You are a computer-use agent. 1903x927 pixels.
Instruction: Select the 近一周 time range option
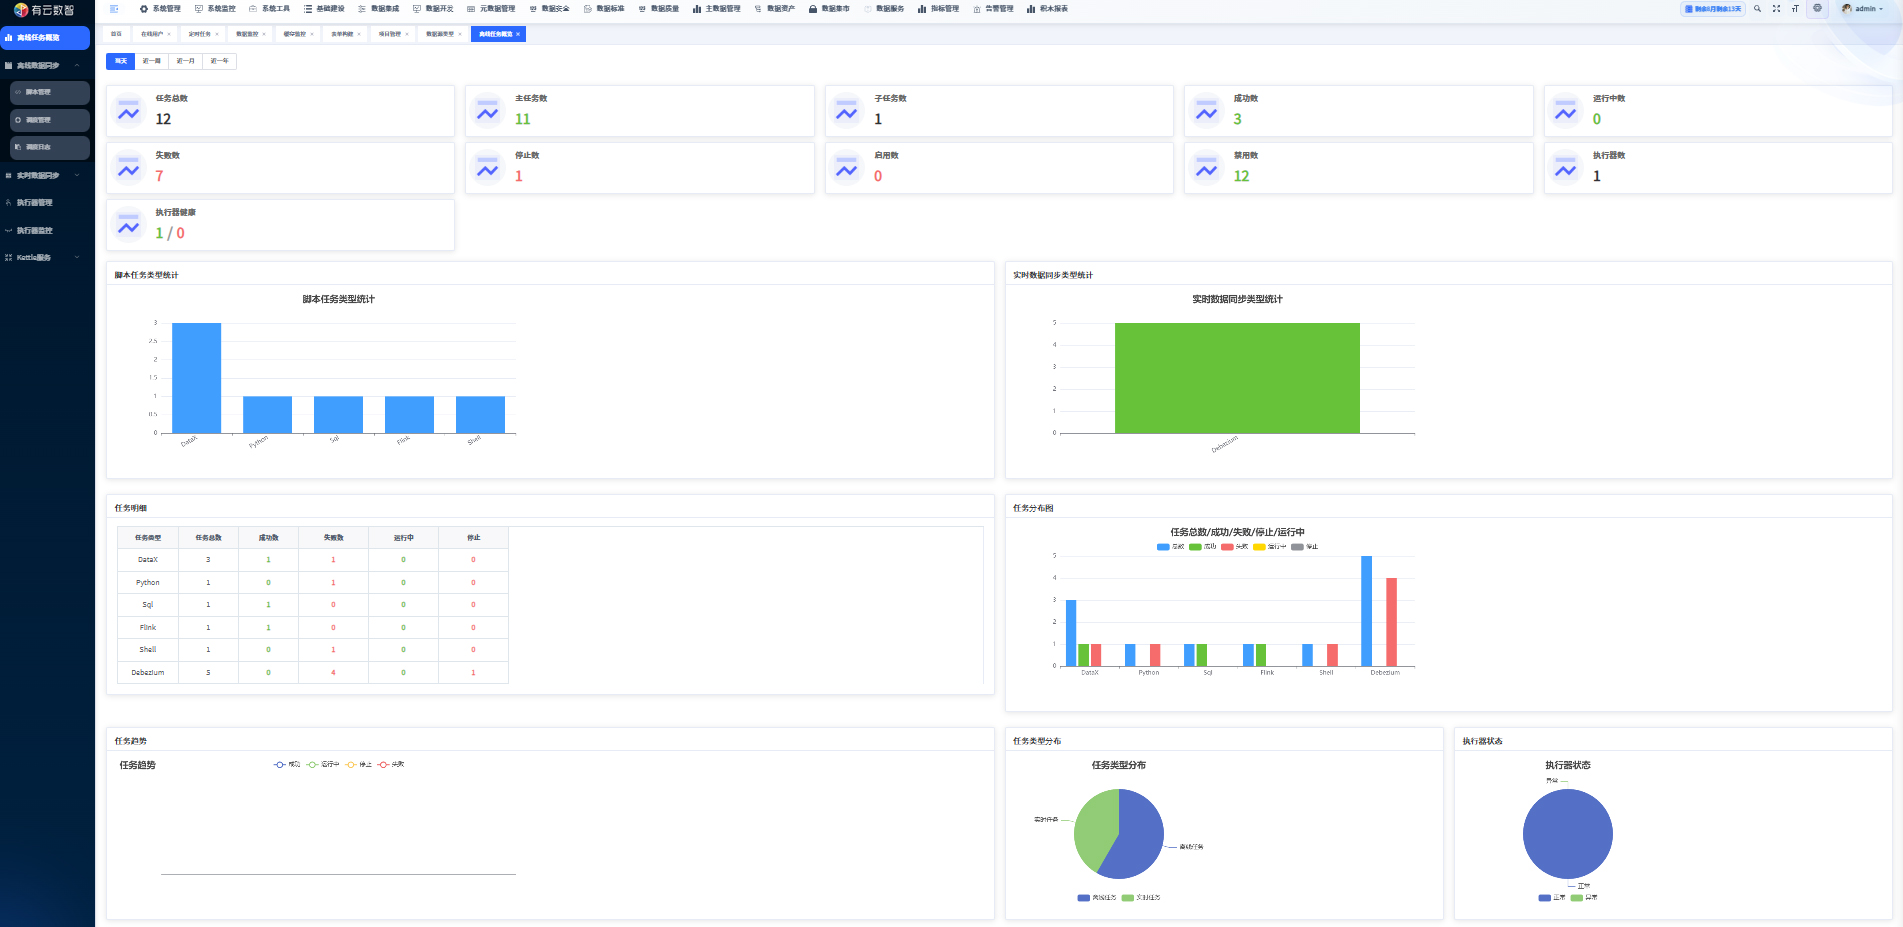152,61
